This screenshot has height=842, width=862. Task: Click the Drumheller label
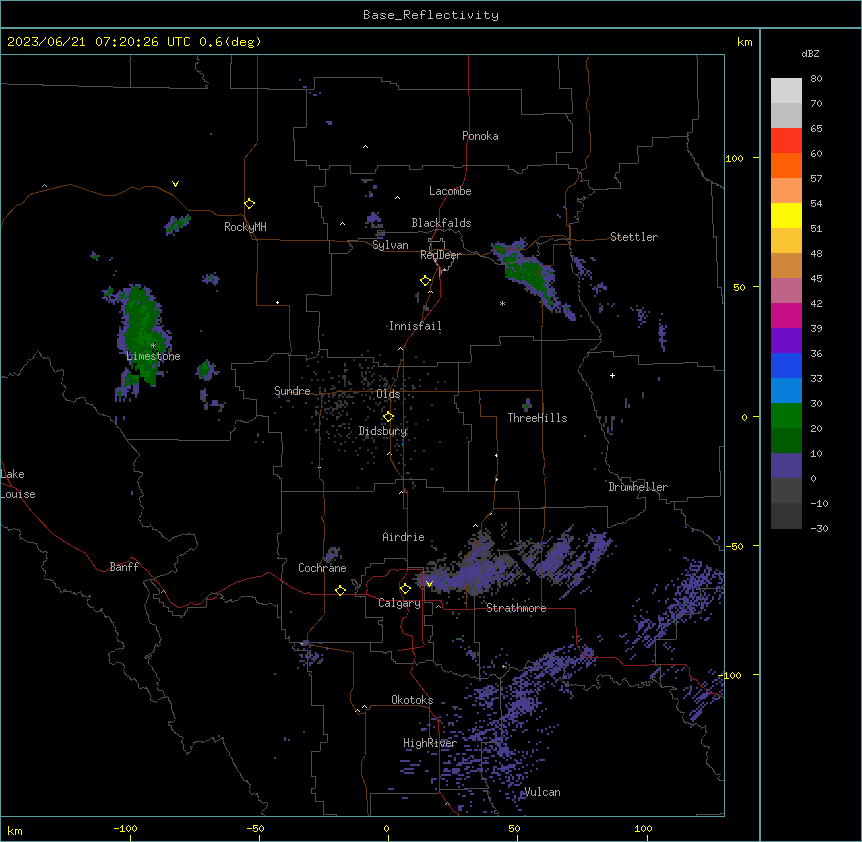638,487
